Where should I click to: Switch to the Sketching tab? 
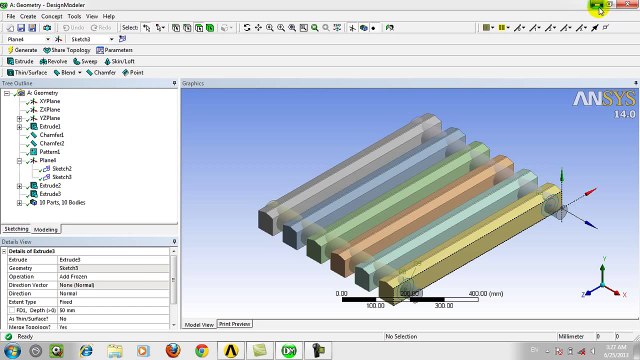[x=16, y=229]
